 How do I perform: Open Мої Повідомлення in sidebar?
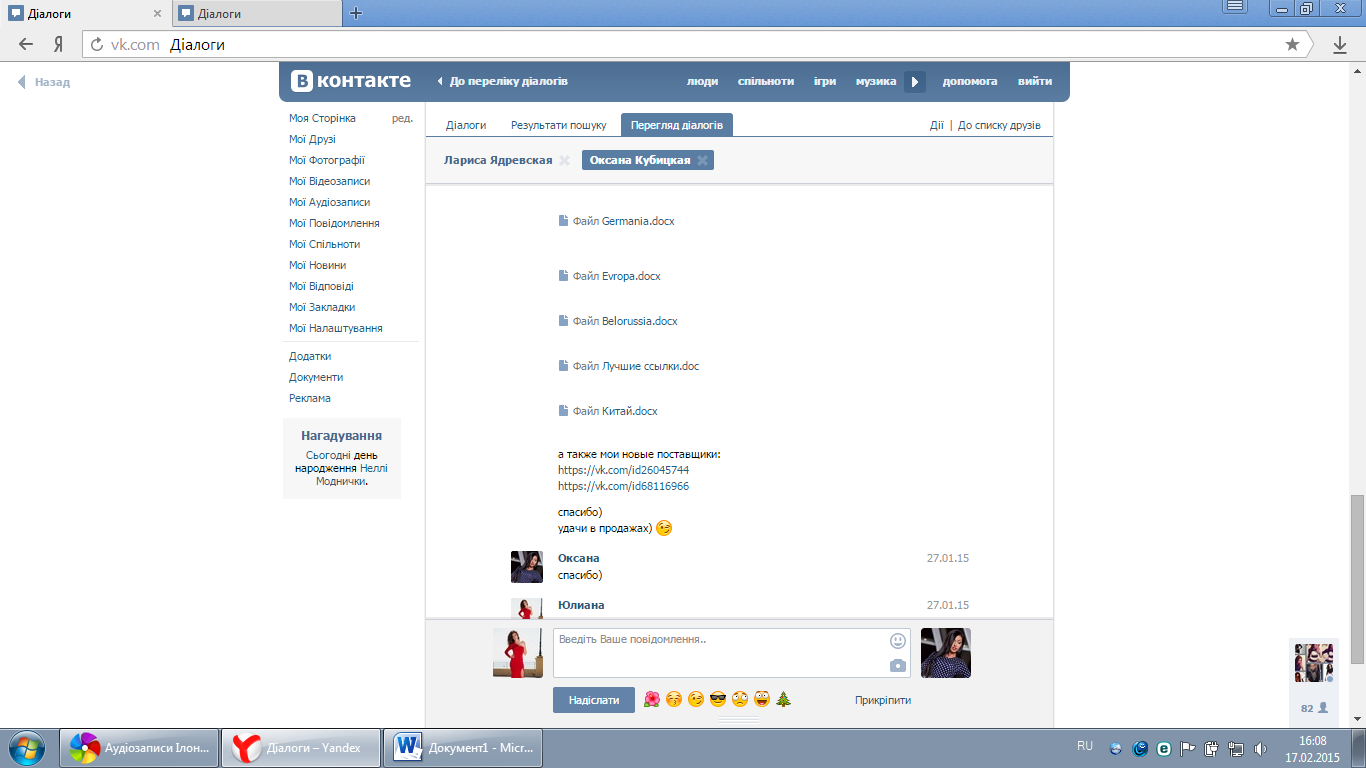334,223
